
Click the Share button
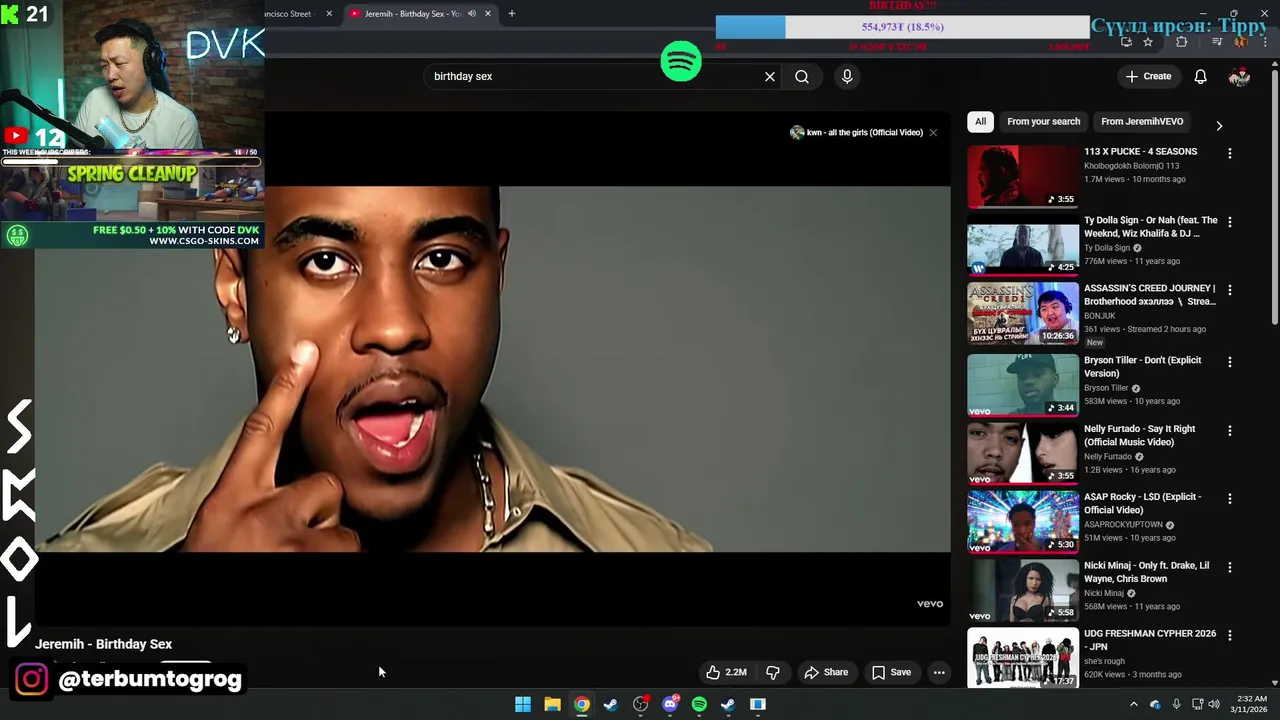[x=826, y=672]
